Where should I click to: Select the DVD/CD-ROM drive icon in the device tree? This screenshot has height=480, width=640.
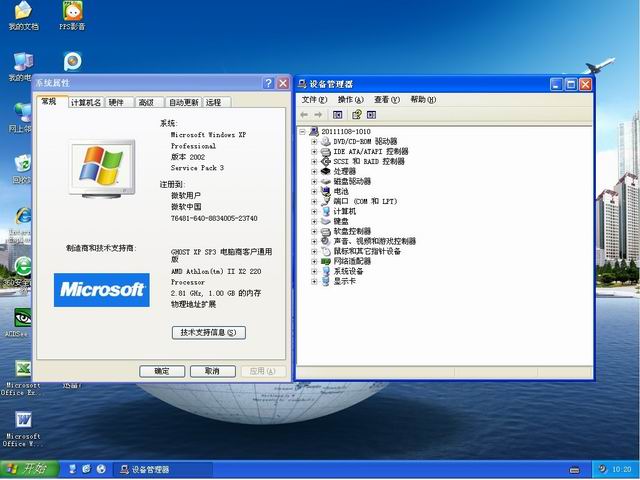click(325, 142)
